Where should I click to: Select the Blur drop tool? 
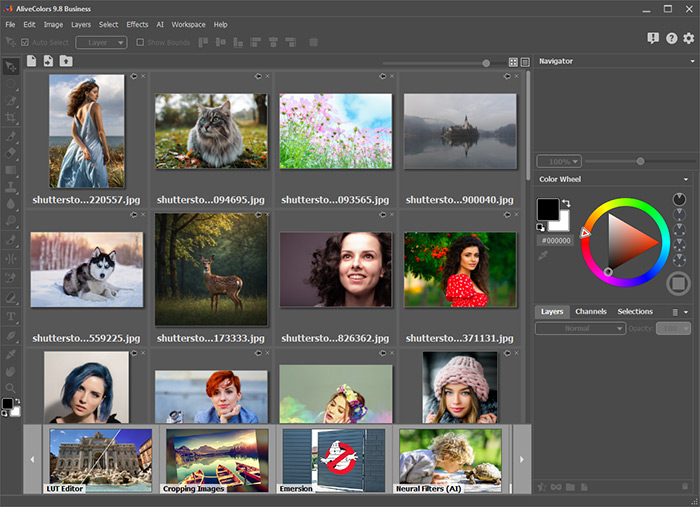pyautogui.click(x=11, y=204)
